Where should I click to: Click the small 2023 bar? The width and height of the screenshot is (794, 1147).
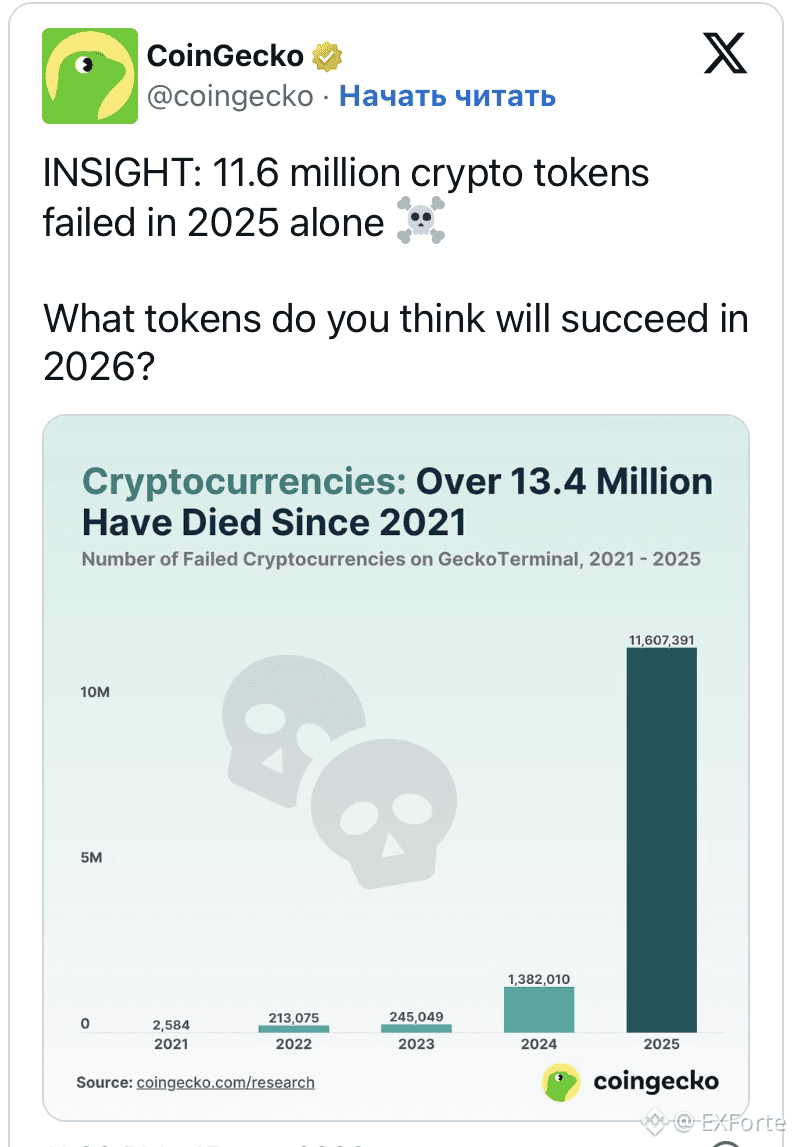click(416, 1027)
